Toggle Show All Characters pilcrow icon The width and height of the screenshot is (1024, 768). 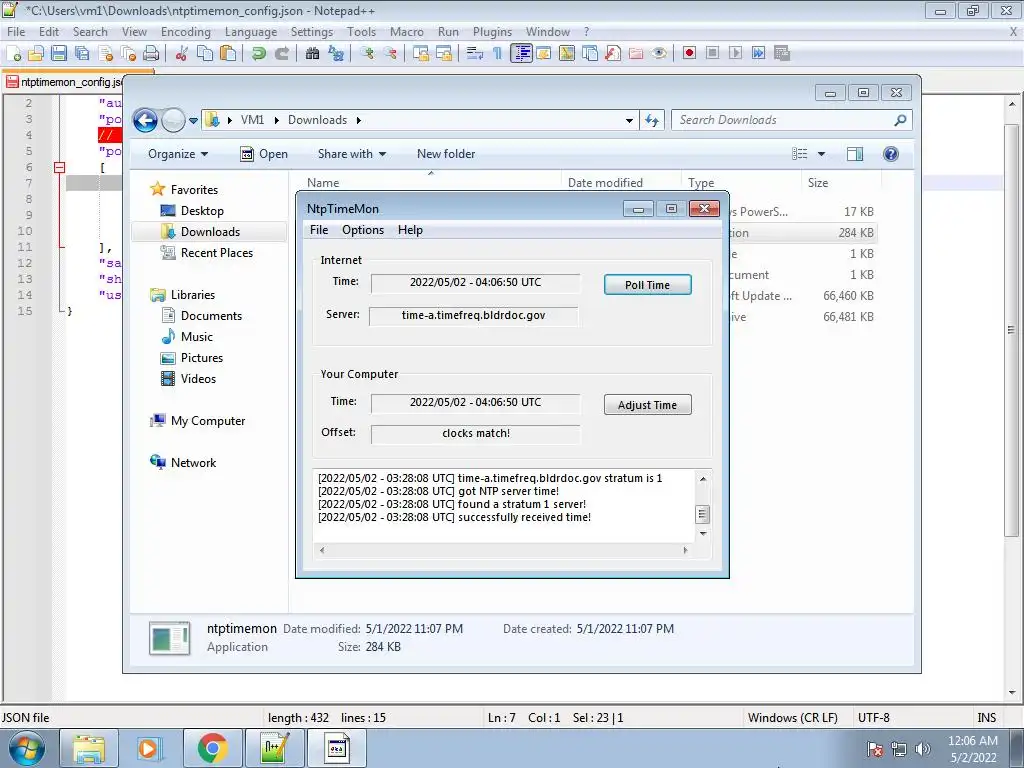pos(497,53)
